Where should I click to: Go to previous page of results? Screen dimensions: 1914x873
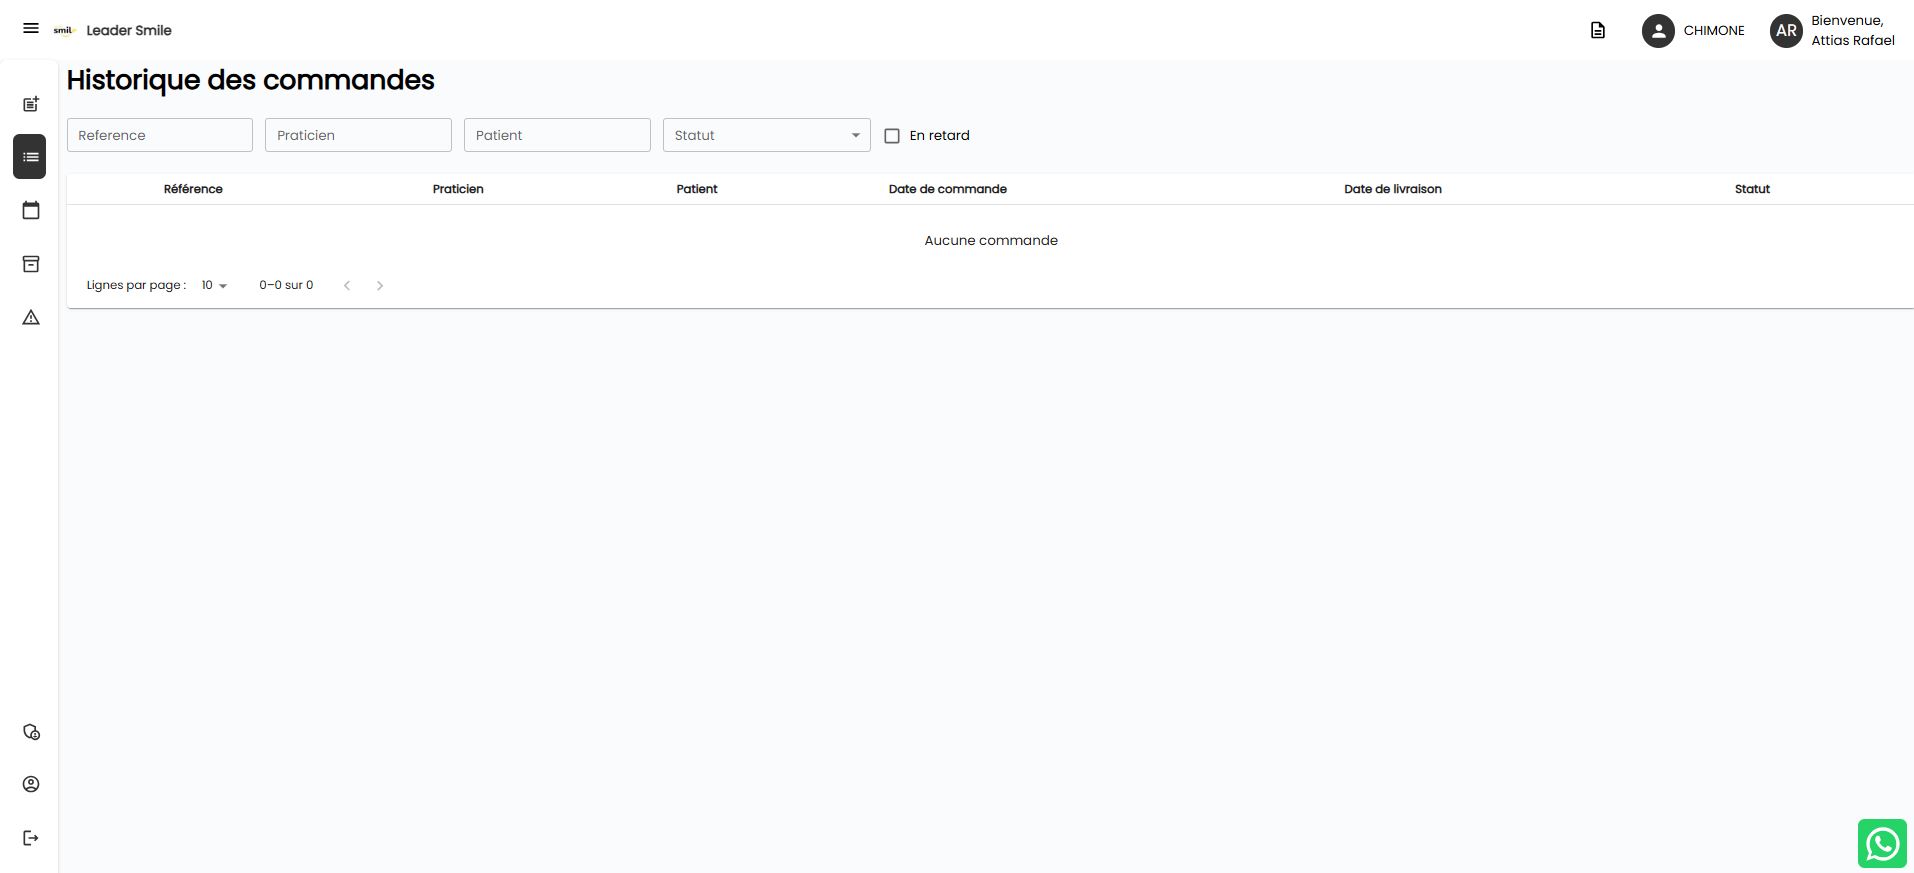click(x=347, y=285)
